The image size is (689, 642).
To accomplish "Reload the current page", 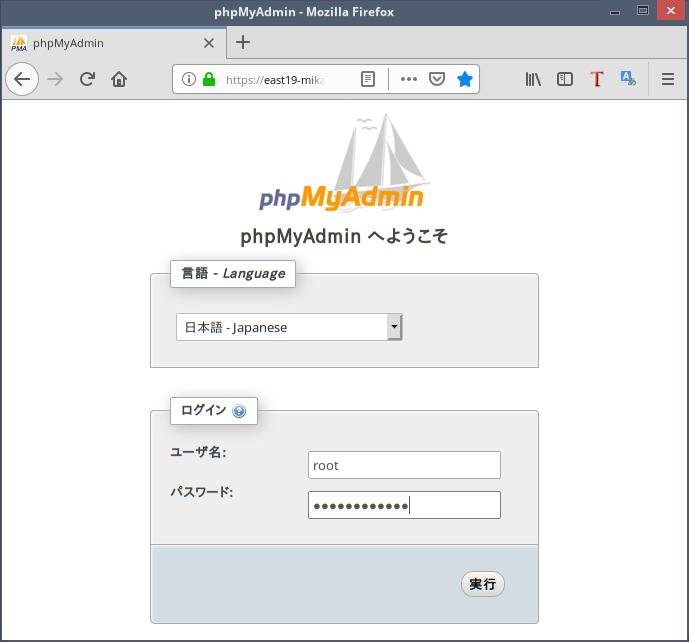I will 87,79.
